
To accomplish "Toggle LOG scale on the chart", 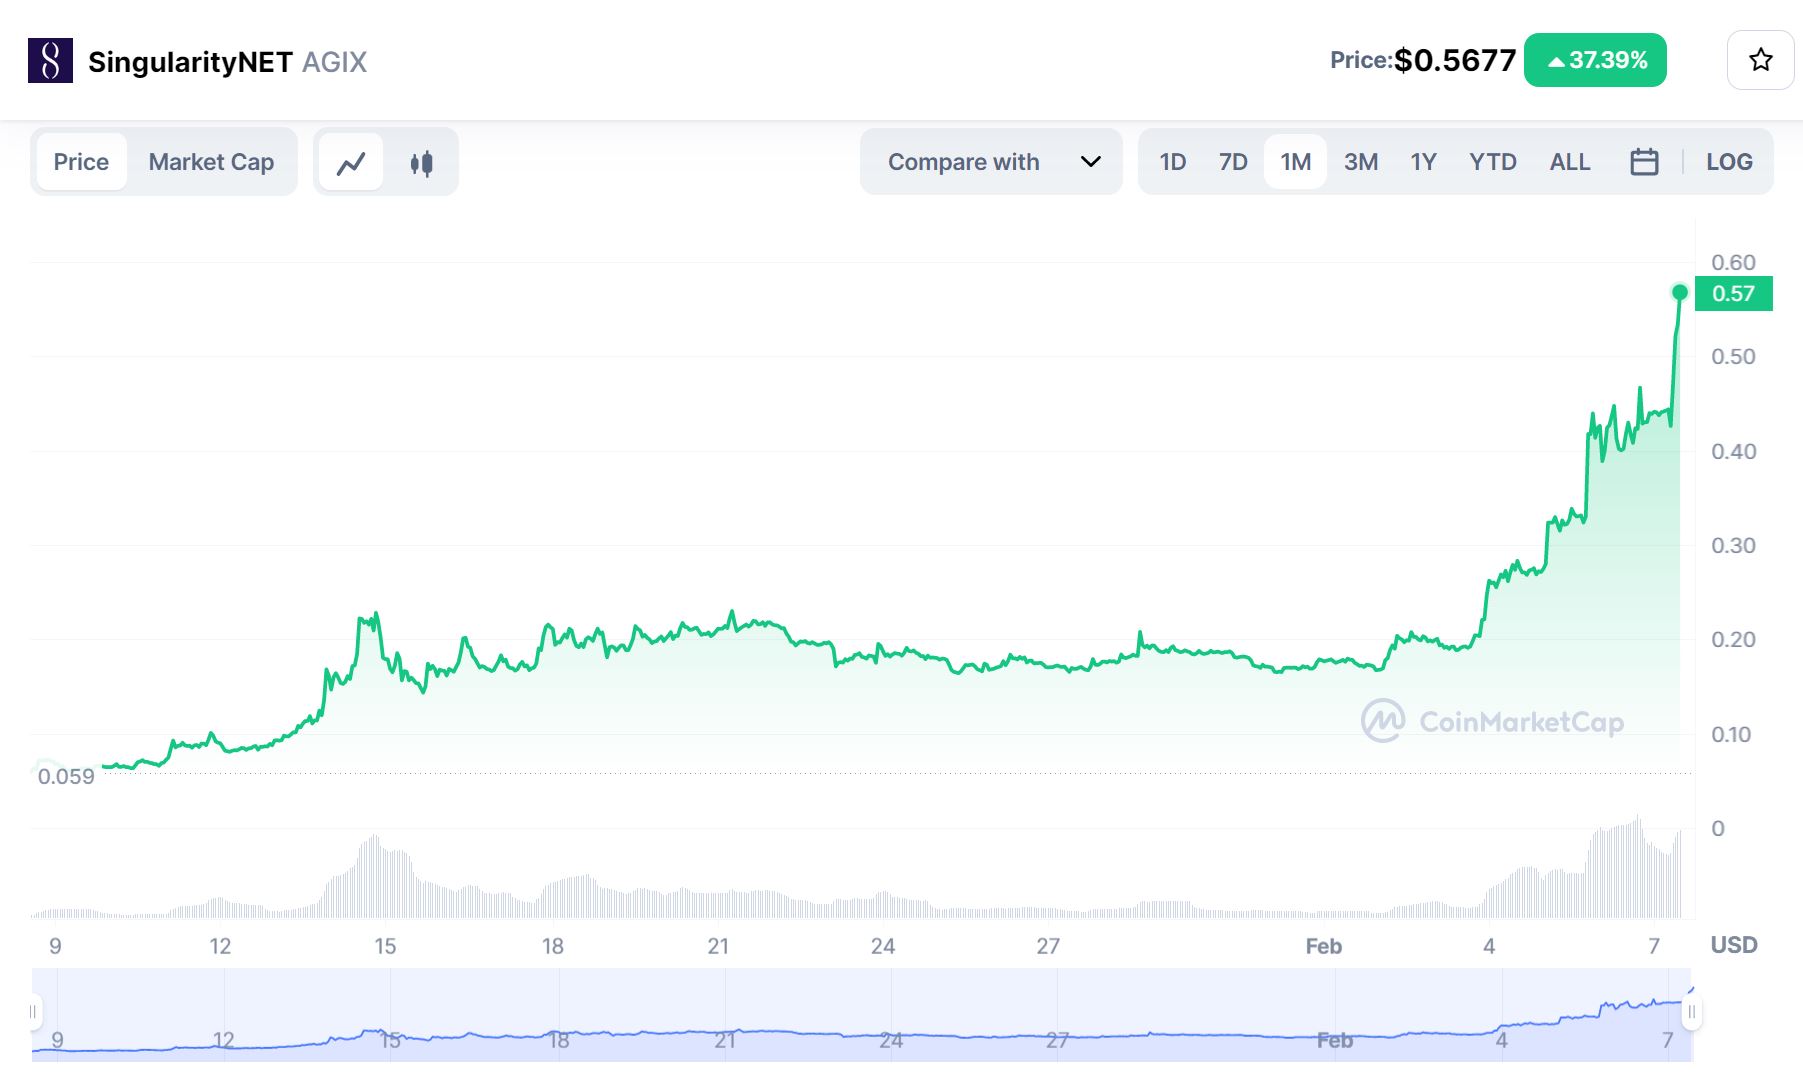I will pyautogui.click(x=1729, y=162).
